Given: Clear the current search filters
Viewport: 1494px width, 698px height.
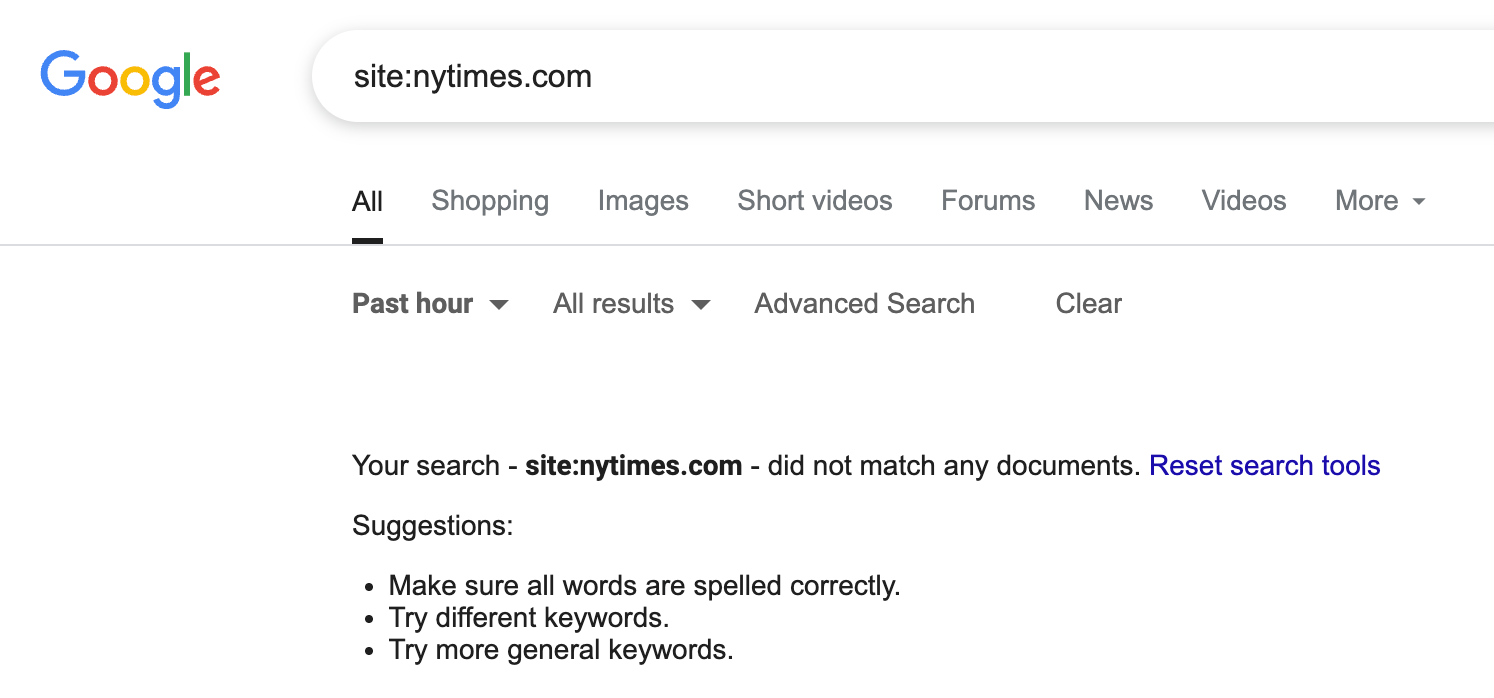Looking at the screenshot, I should click(1088, 303).
